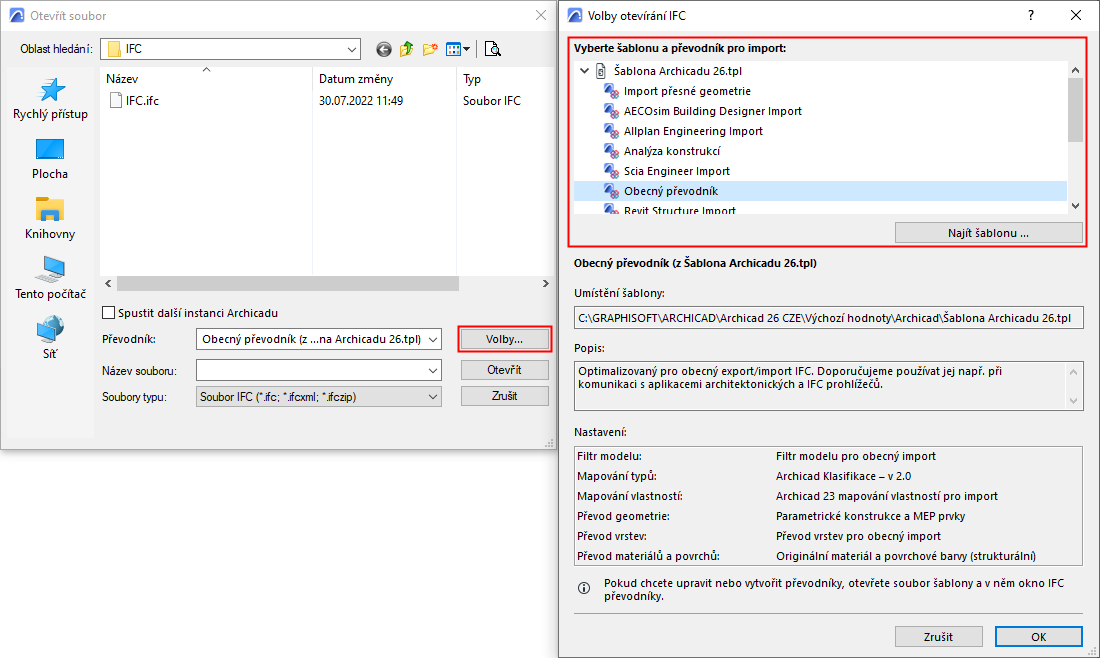Click Parametrické konstrukce a MEP prvky value
The height and width of the screenshot is (658, 1100).
870,516
